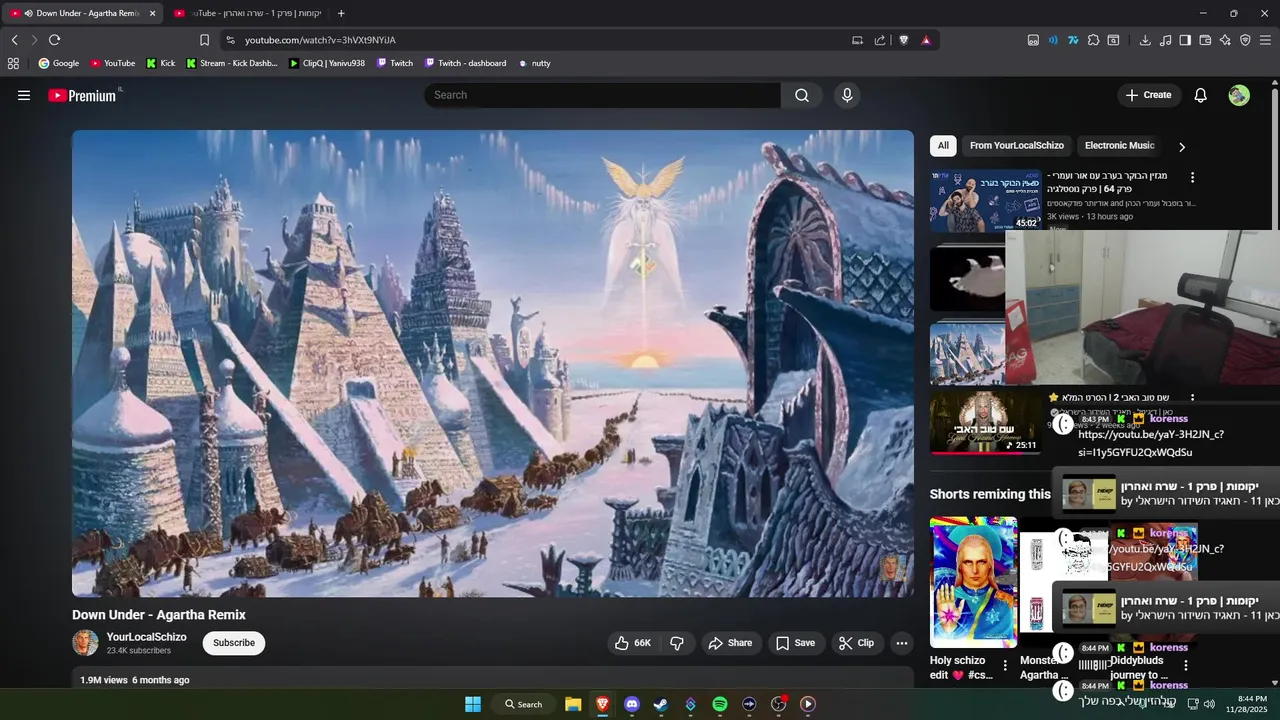
Task: Open the YouTube bookmark
Action: [113, 63]
